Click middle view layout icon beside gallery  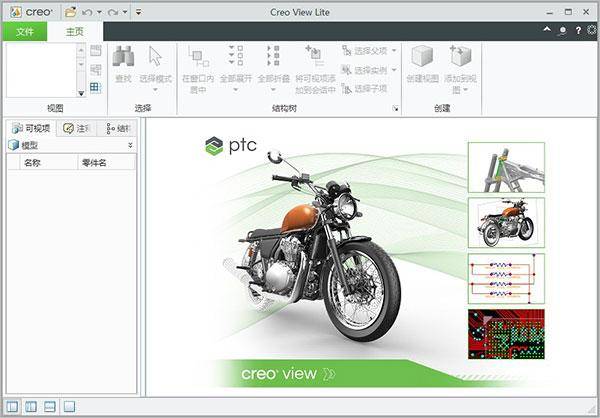[x=96, y=70]
